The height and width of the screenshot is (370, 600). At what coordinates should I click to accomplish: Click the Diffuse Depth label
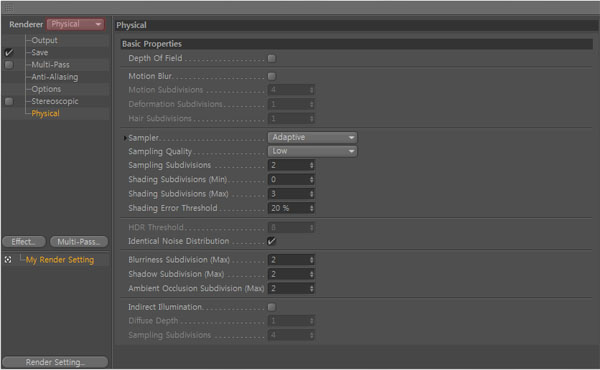(153, 321)
